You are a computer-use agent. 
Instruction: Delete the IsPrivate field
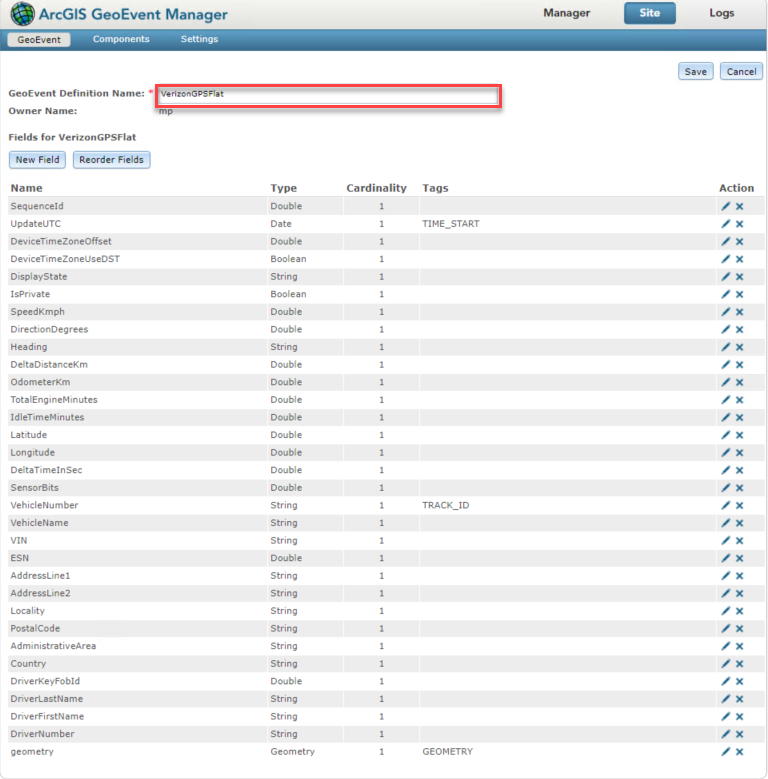[740, 294]
